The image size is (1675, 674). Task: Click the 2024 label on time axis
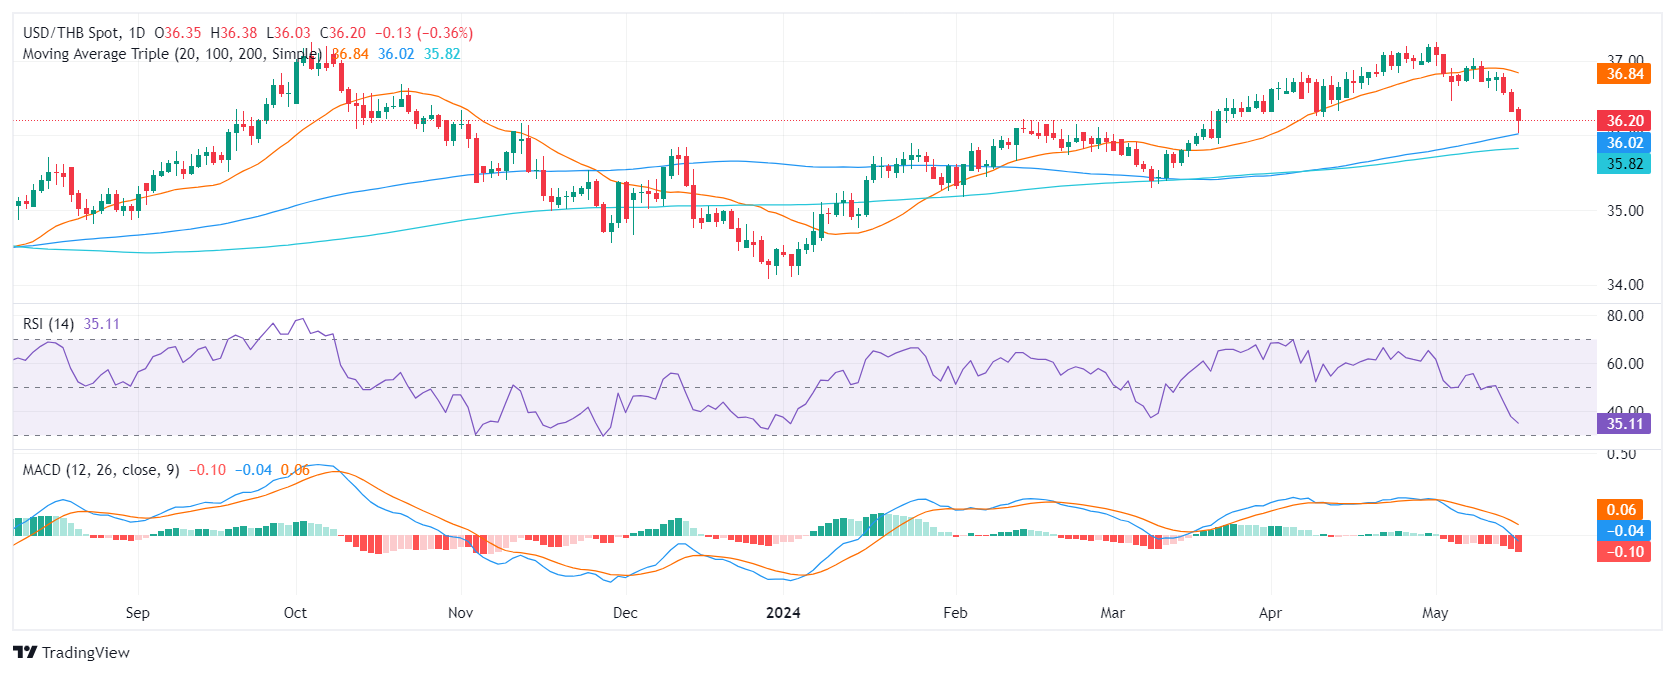point(783,613)
